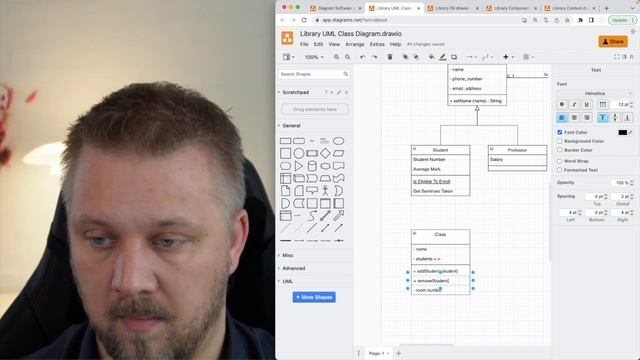Enable the Font Color checkbox
Image resolution: width=640 pixels, height=360 pixels.
tap(560, 132)
